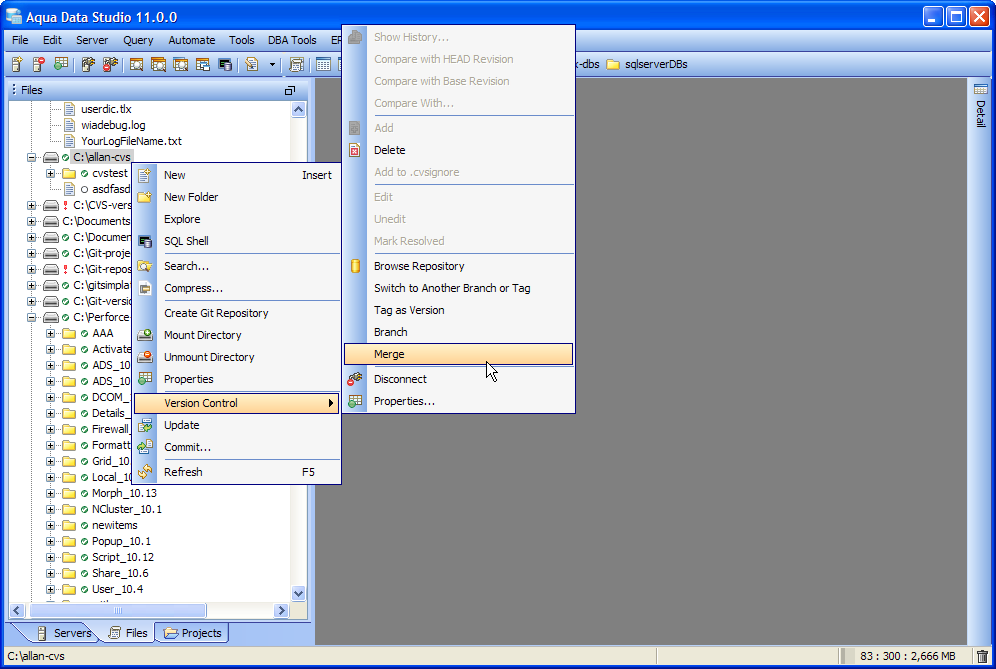Select Switch to Another Branch or Tag
The image size is (996, 669).
(458, 288)
